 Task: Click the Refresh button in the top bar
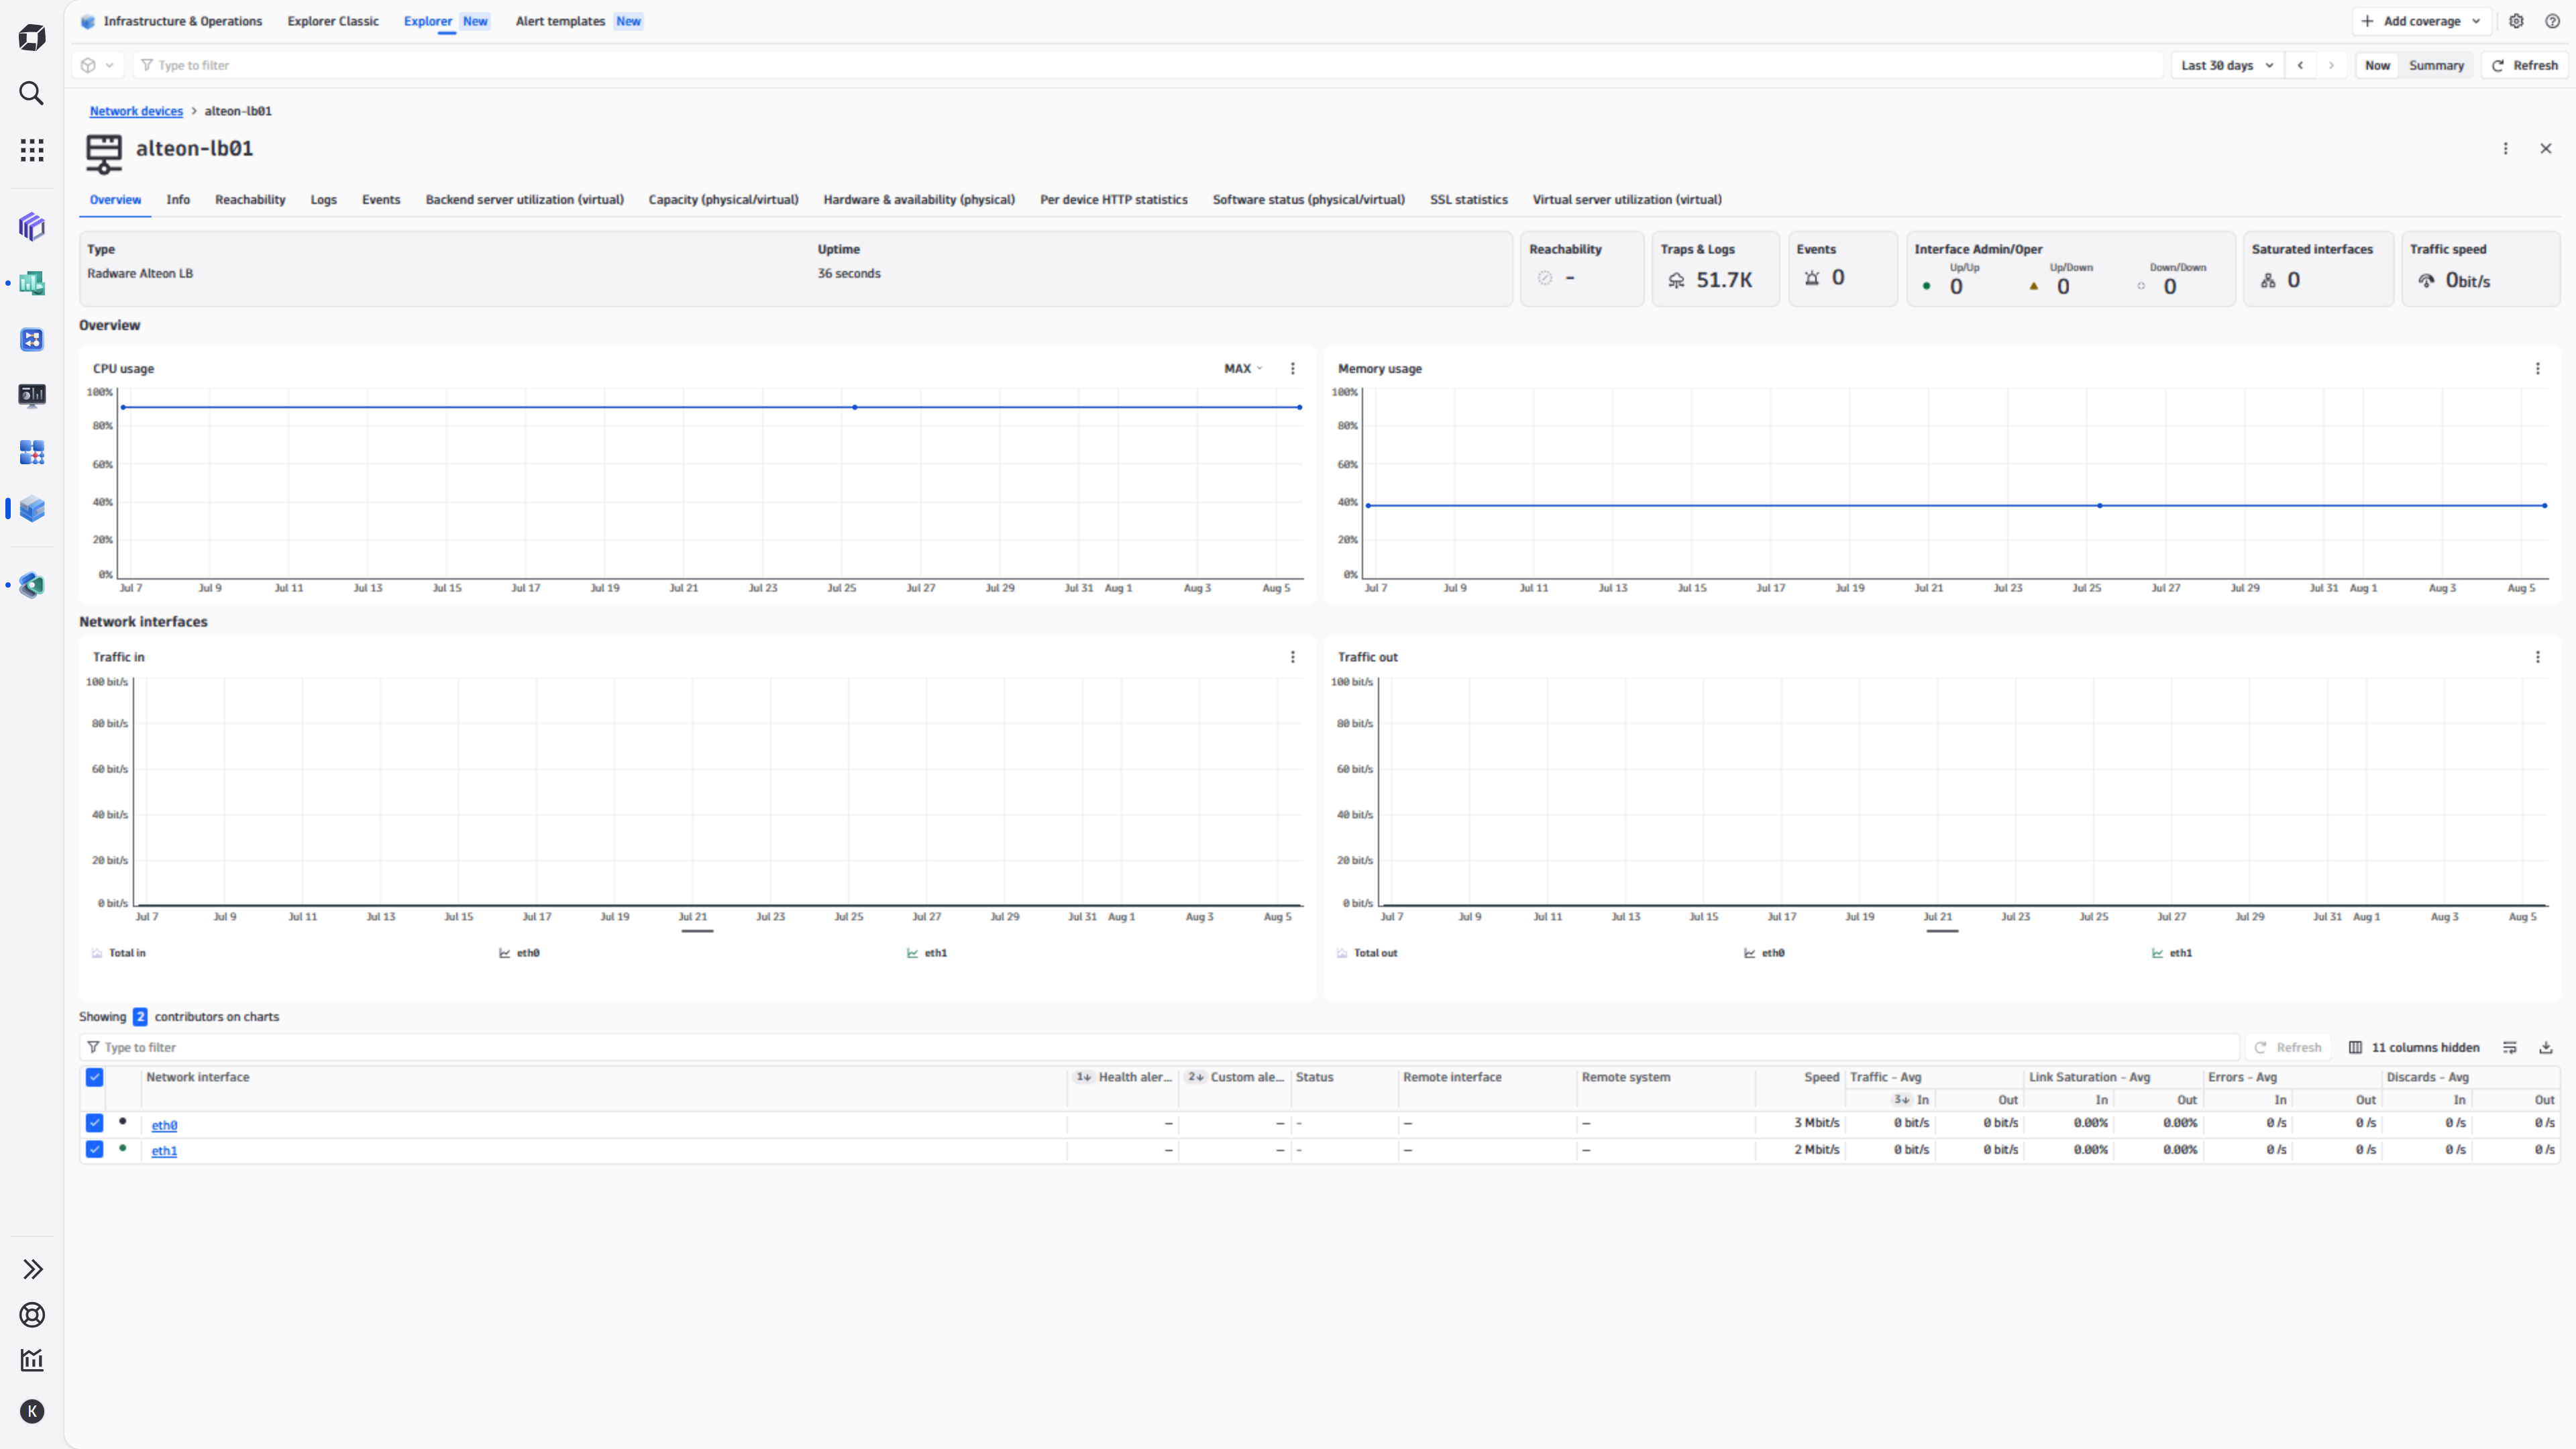point(2524,65)
